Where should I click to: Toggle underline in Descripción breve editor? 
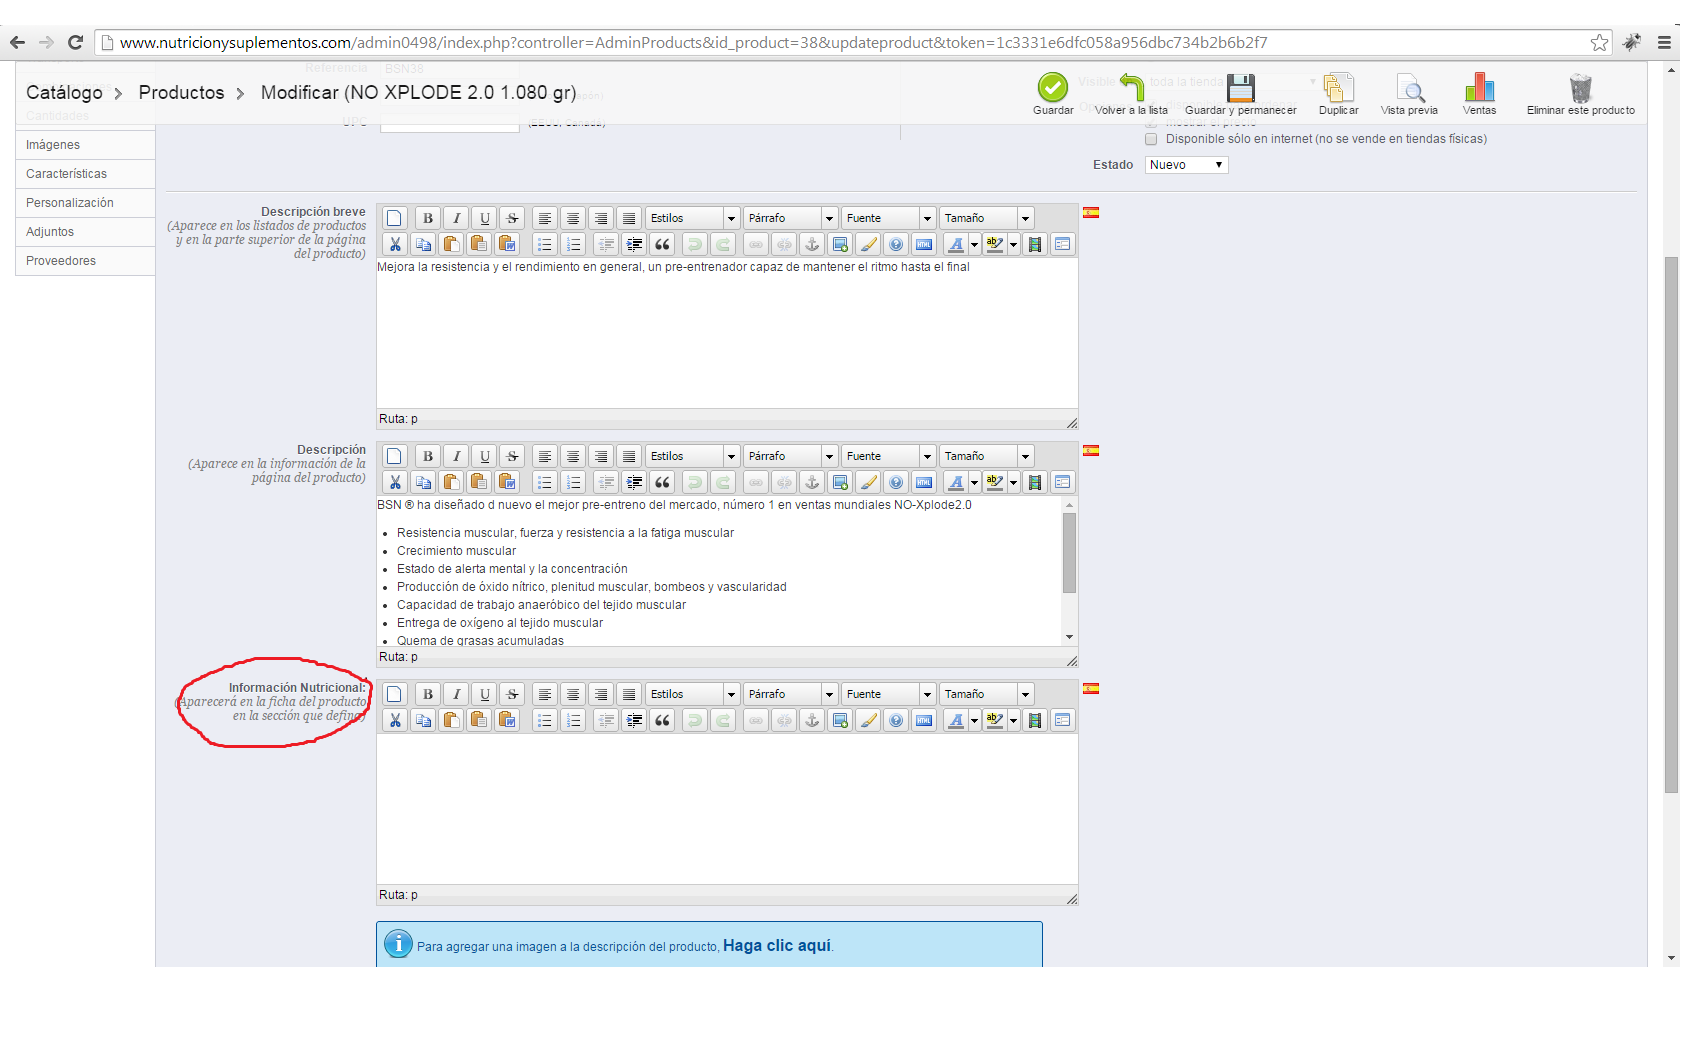(x=484, y=218)
